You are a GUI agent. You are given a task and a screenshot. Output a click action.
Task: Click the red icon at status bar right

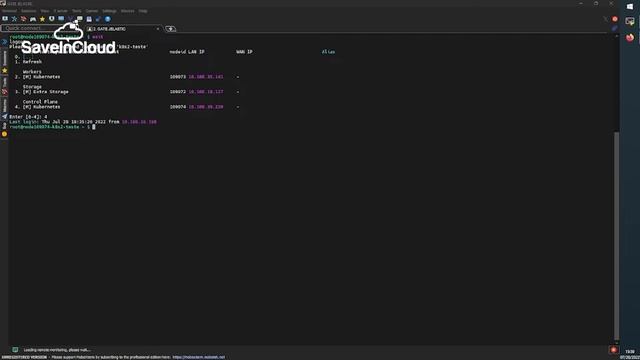613,350
